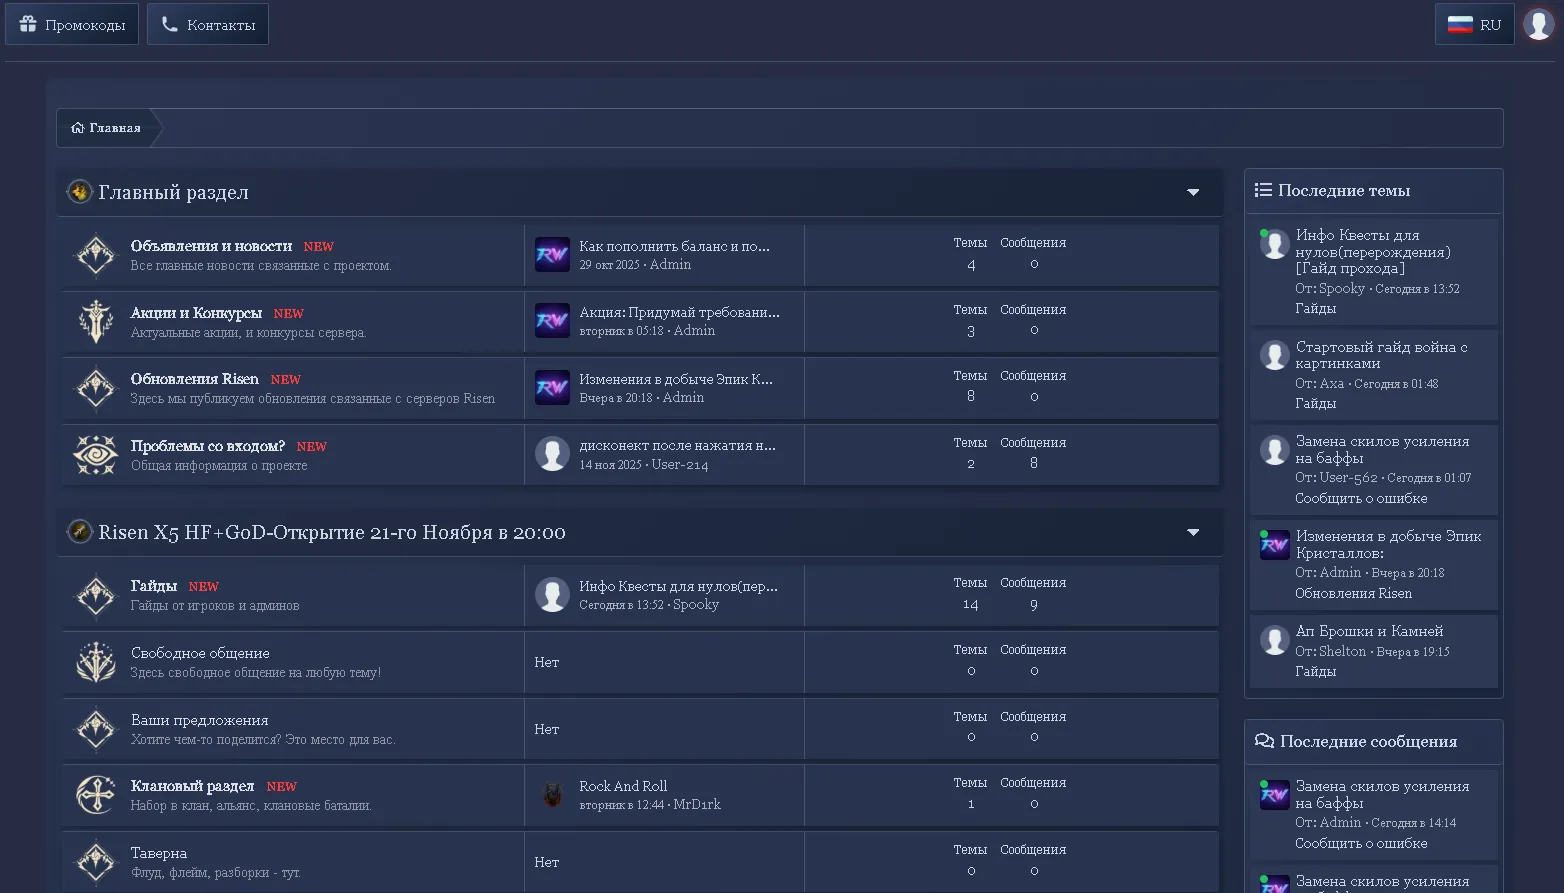Viewport: 1564px width, 893px height.
Task: Click the user profile avatar in top-right corner
Action: (1538, 24)
